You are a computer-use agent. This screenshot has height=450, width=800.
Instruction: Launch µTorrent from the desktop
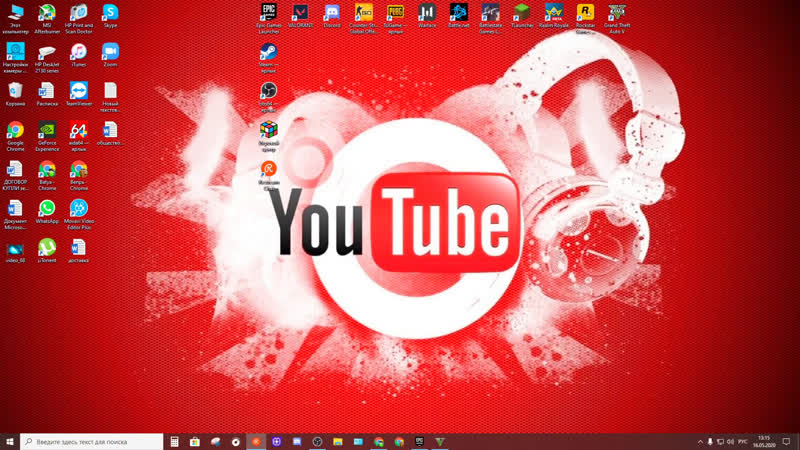[47, 251]
